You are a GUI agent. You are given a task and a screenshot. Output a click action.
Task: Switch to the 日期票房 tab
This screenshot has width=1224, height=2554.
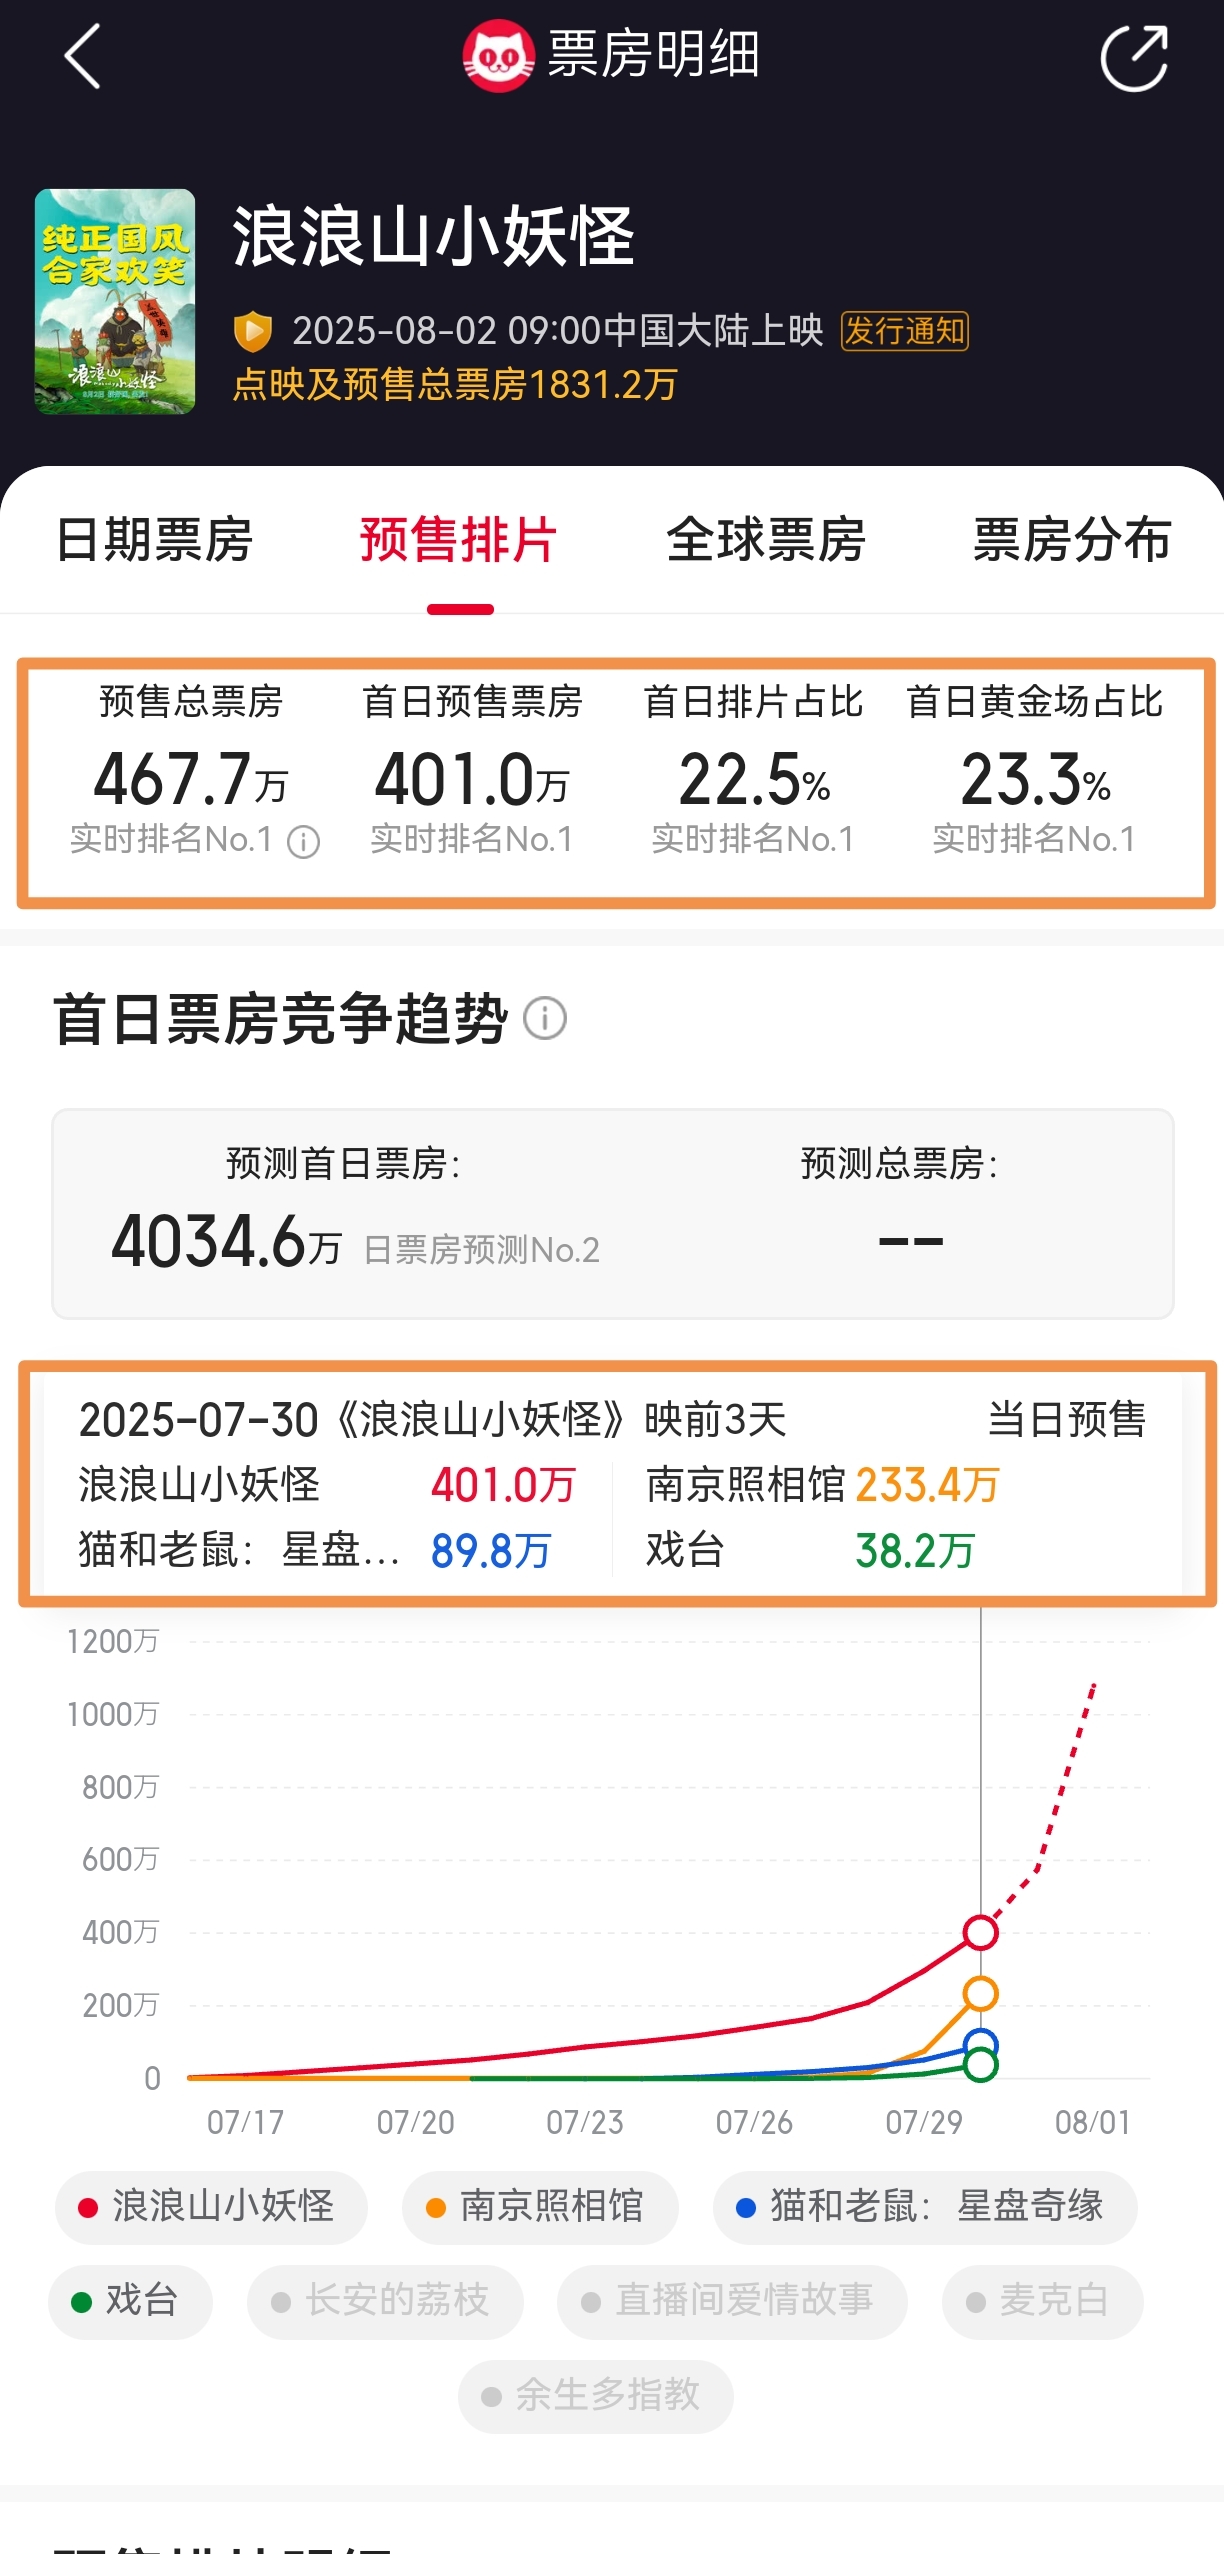click(154, 540)
